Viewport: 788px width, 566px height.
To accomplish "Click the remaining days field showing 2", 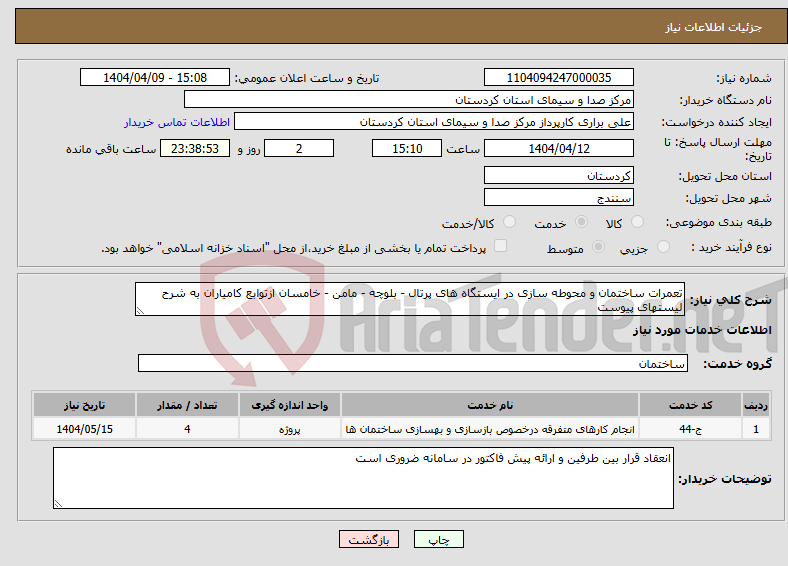I will (299, 148).
